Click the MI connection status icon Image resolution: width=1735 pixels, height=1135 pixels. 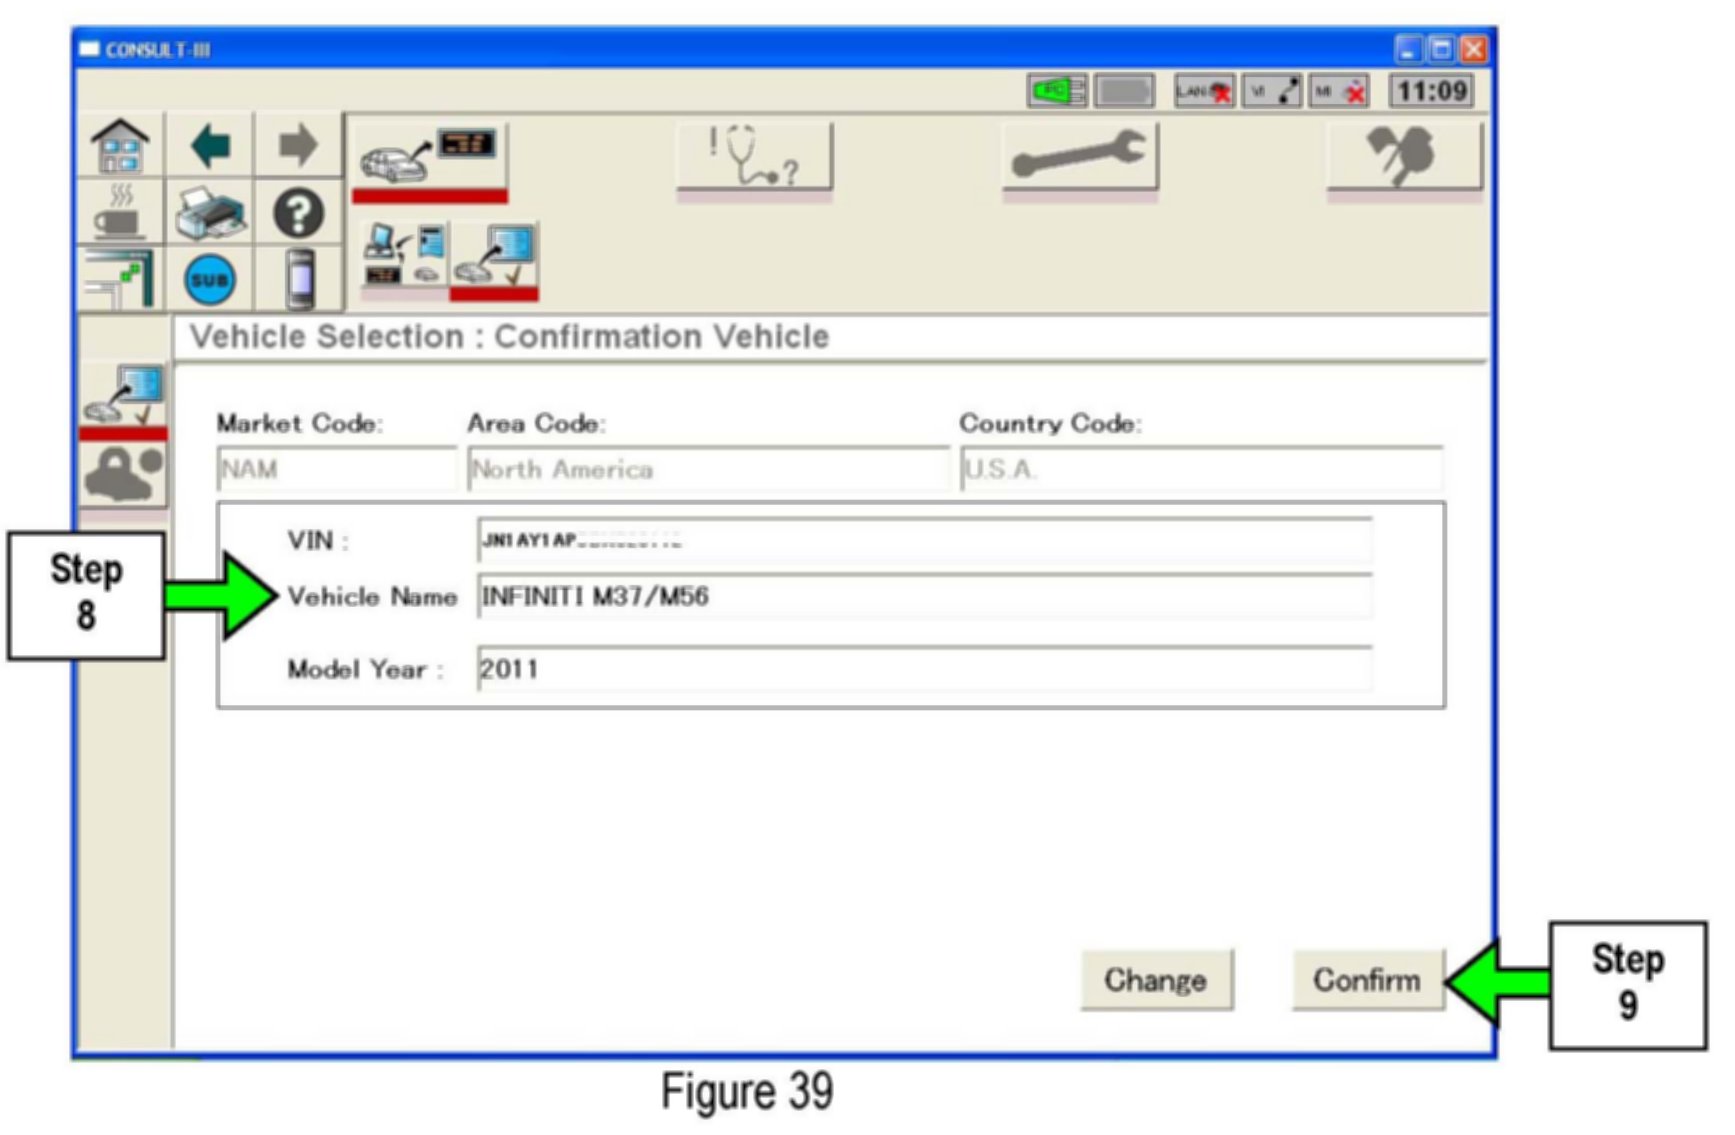pyautogui.click(x=1340, y=92)
